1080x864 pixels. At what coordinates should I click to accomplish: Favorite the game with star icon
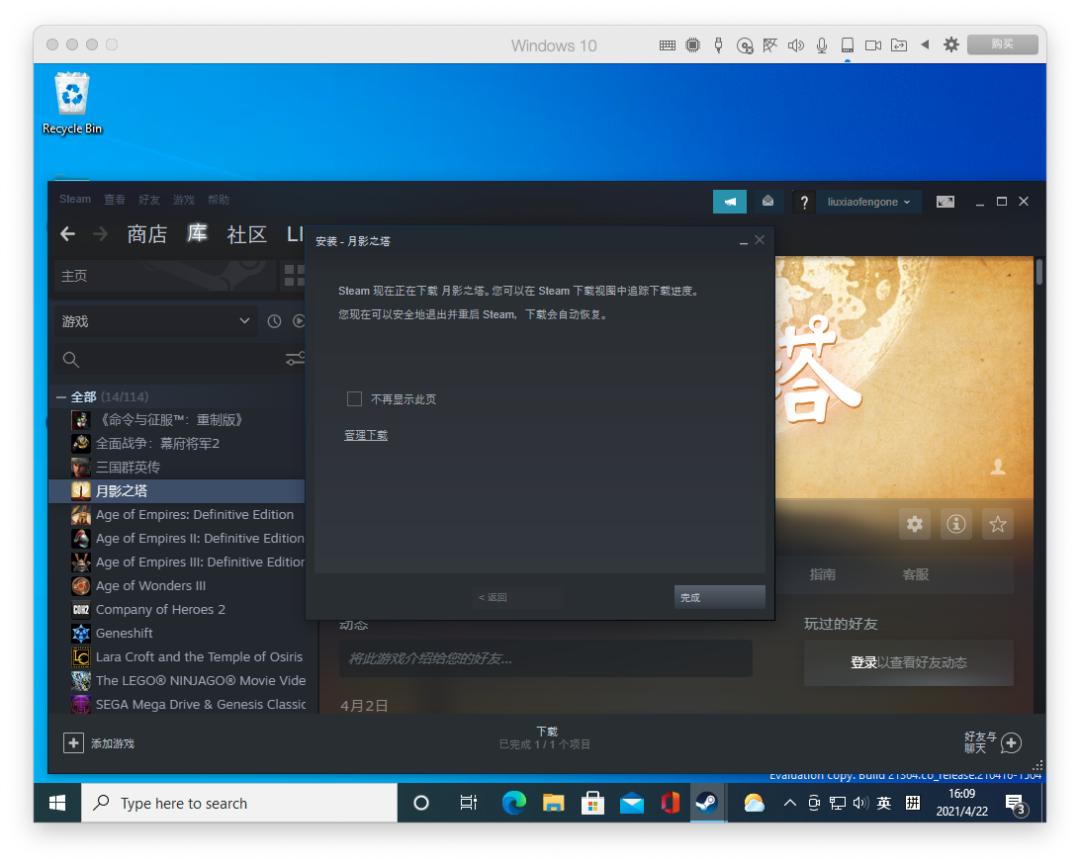point(997,524)
